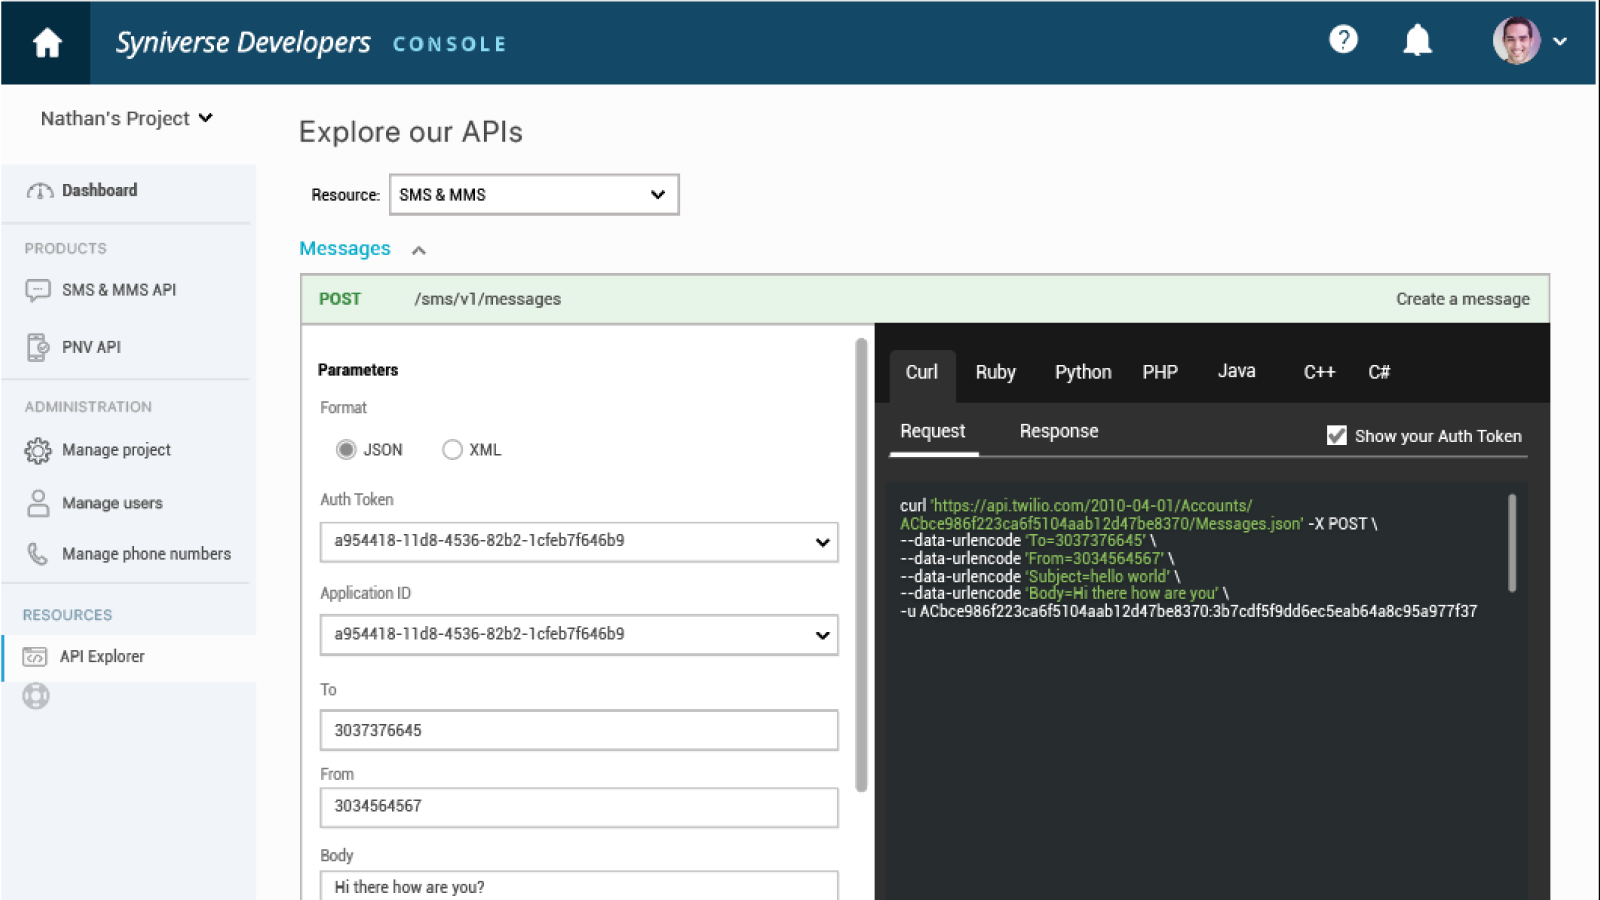Click the Manage phone numbers handset icon

click(x=37, y=554)
